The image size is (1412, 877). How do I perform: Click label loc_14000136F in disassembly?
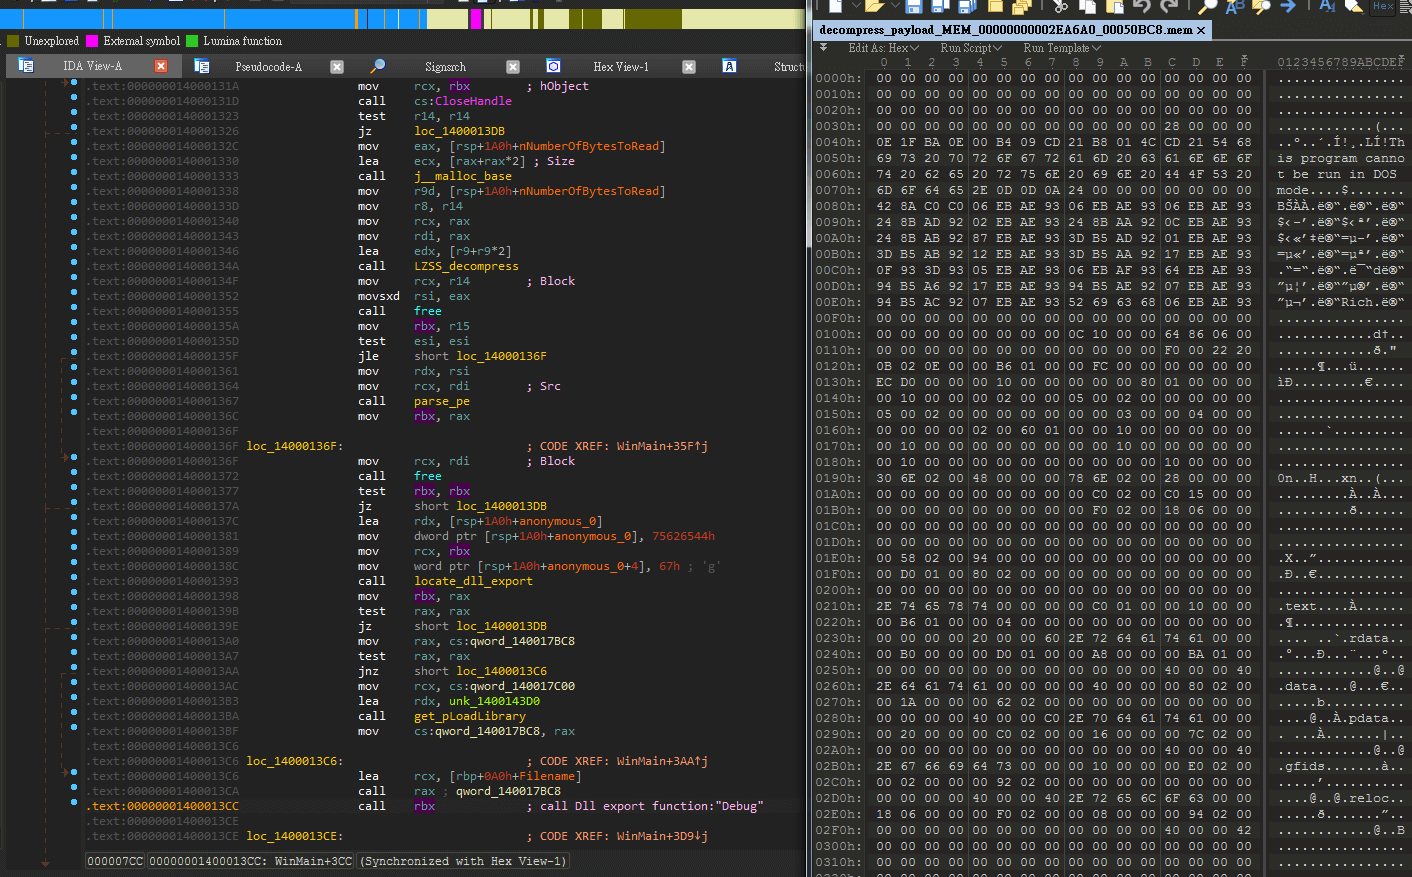click(294, 446)
